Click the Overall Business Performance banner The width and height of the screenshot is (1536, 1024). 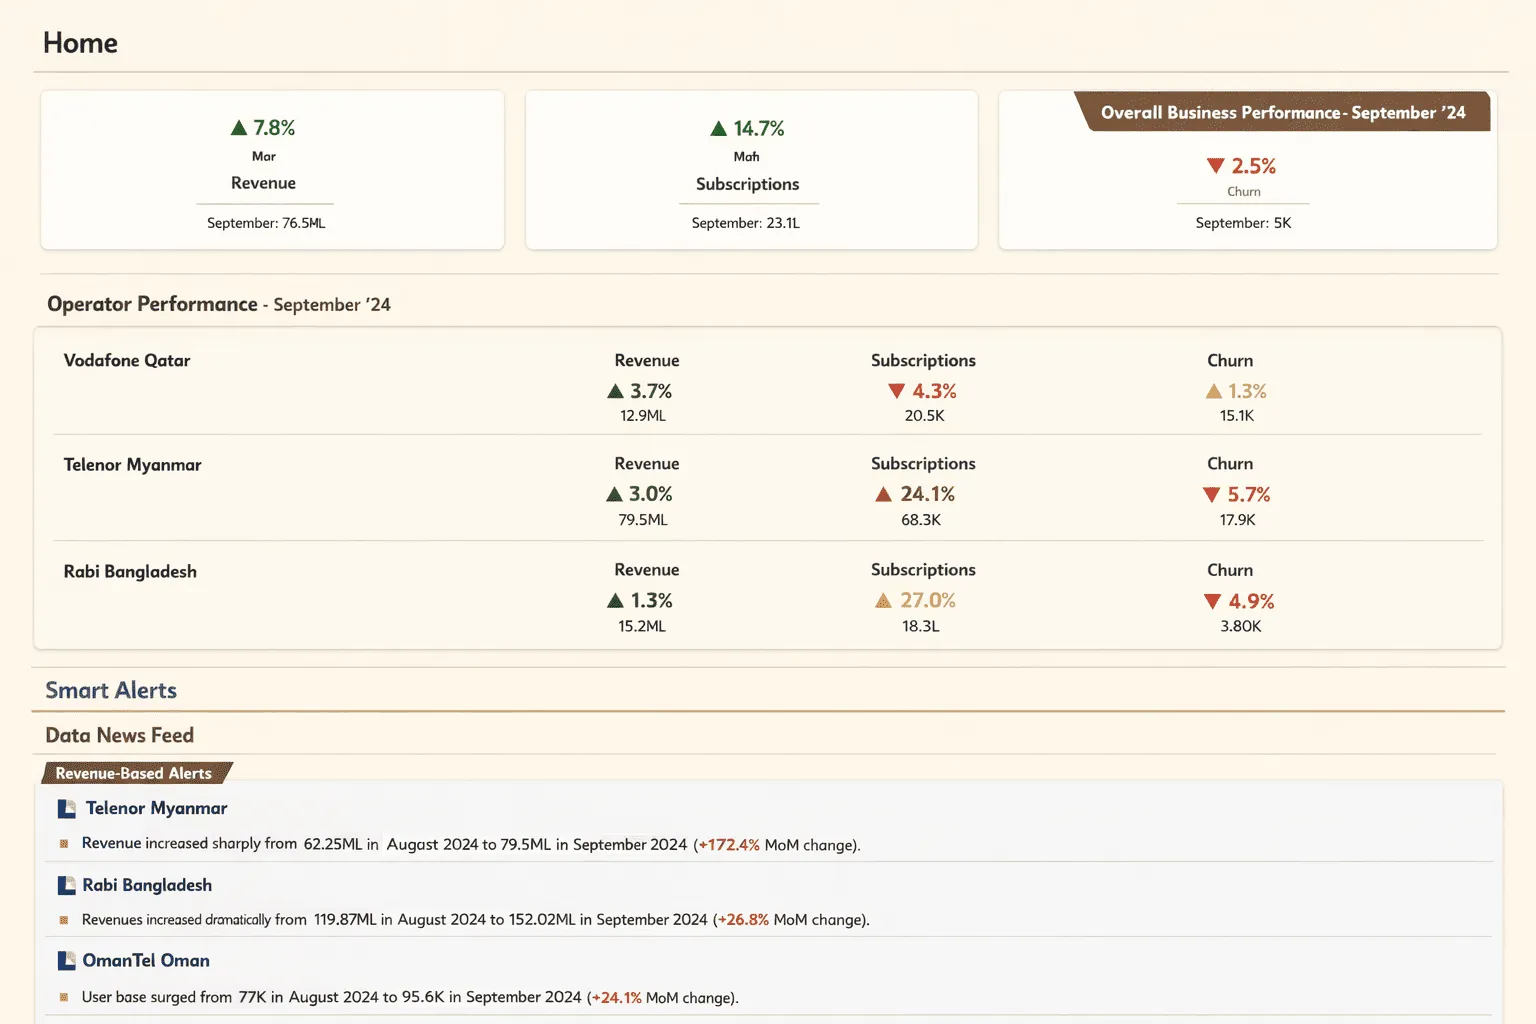(x=1283, y=112)
